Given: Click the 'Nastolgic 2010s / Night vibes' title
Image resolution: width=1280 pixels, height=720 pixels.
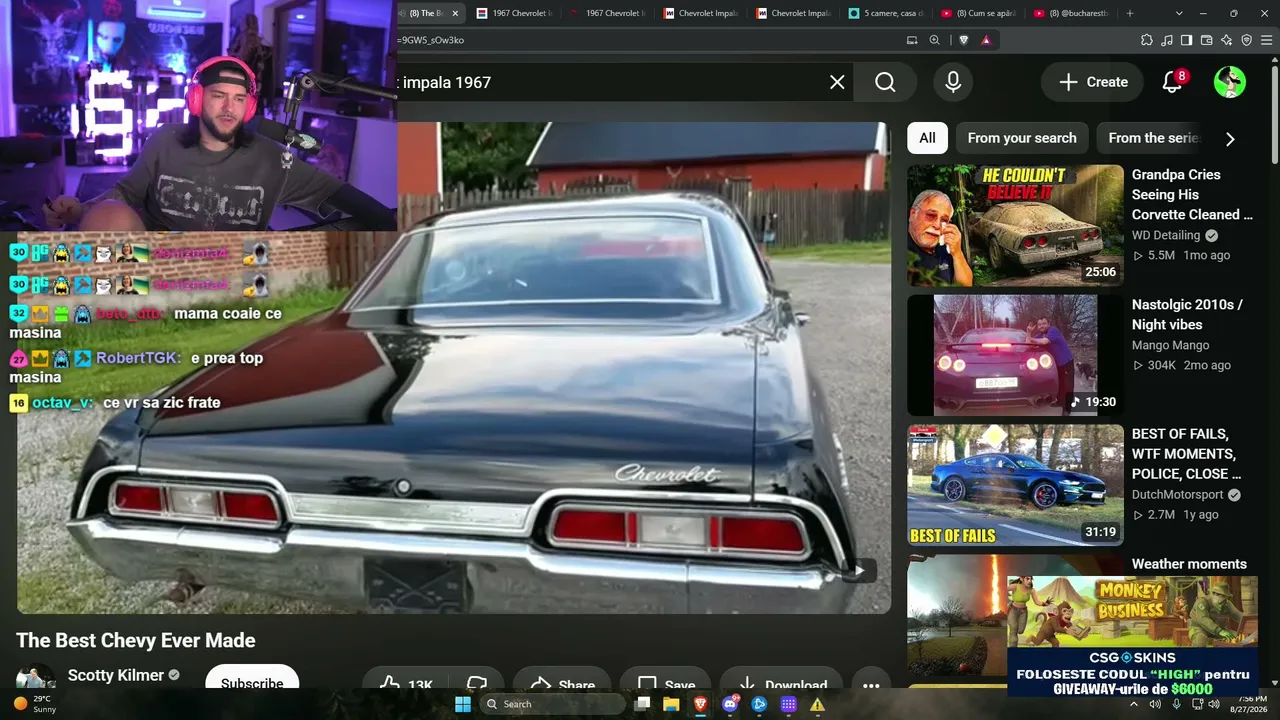Looking at the screenshot, I should point(1187,314).
